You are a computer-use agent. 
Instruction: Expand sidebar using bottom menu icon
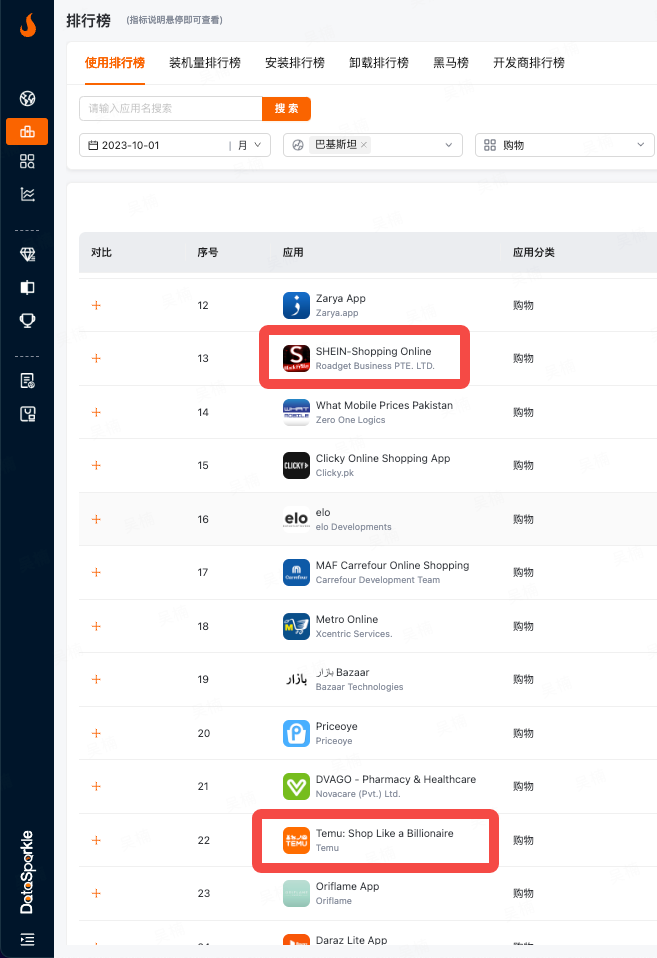27,939
